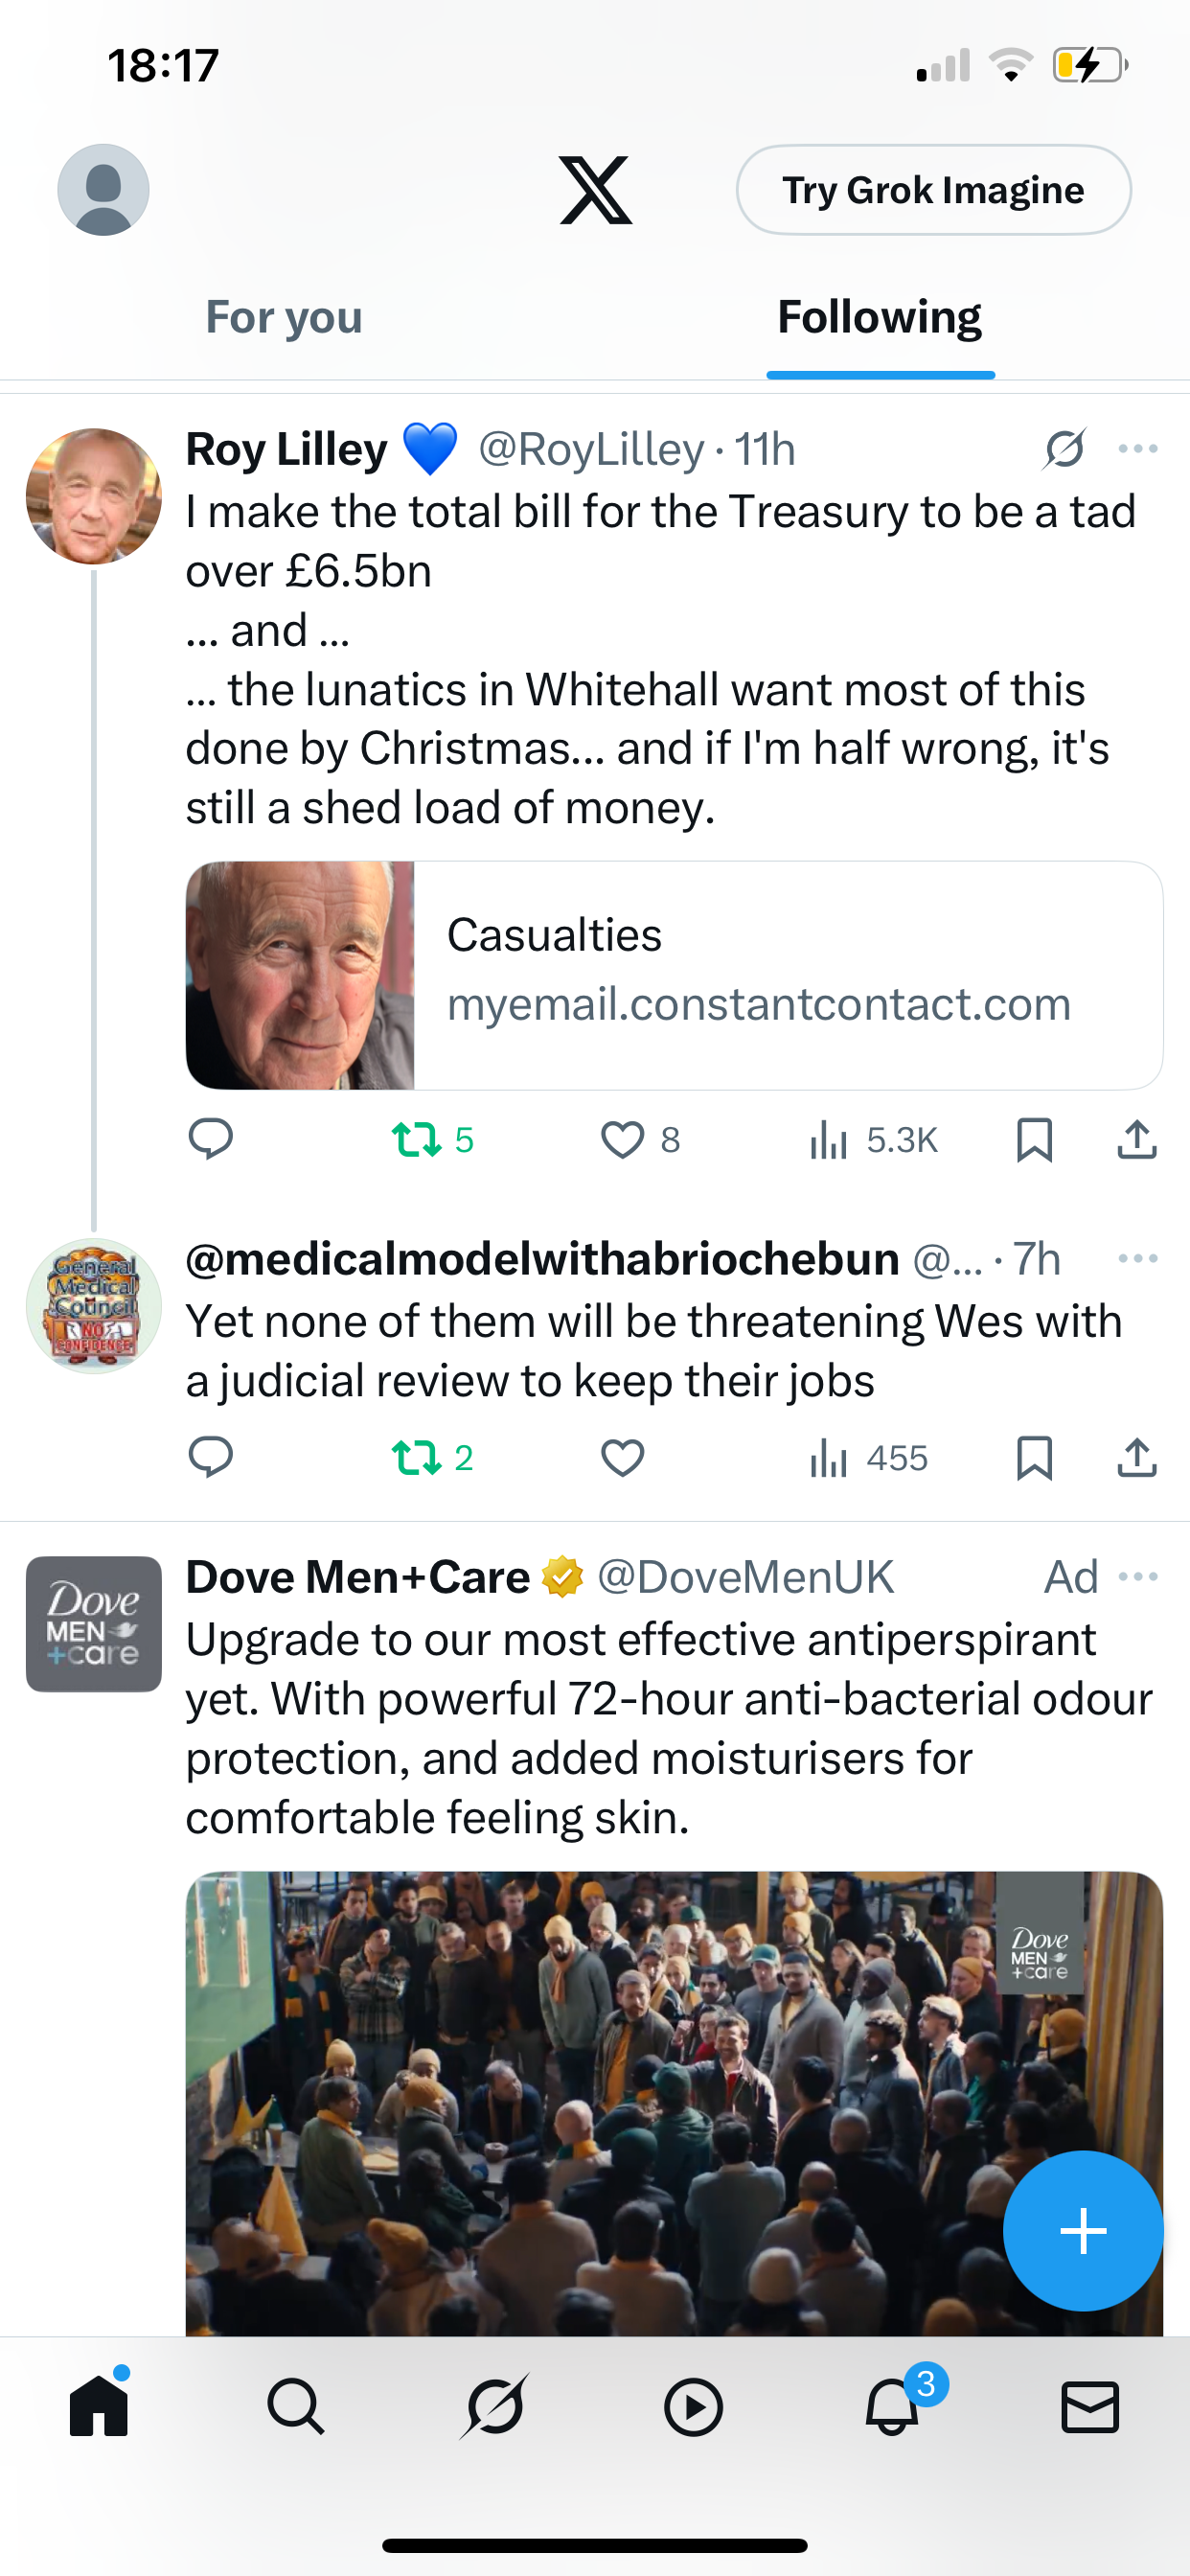Tap Grok icon on Roy Lilley's post

coord(1065,449)
